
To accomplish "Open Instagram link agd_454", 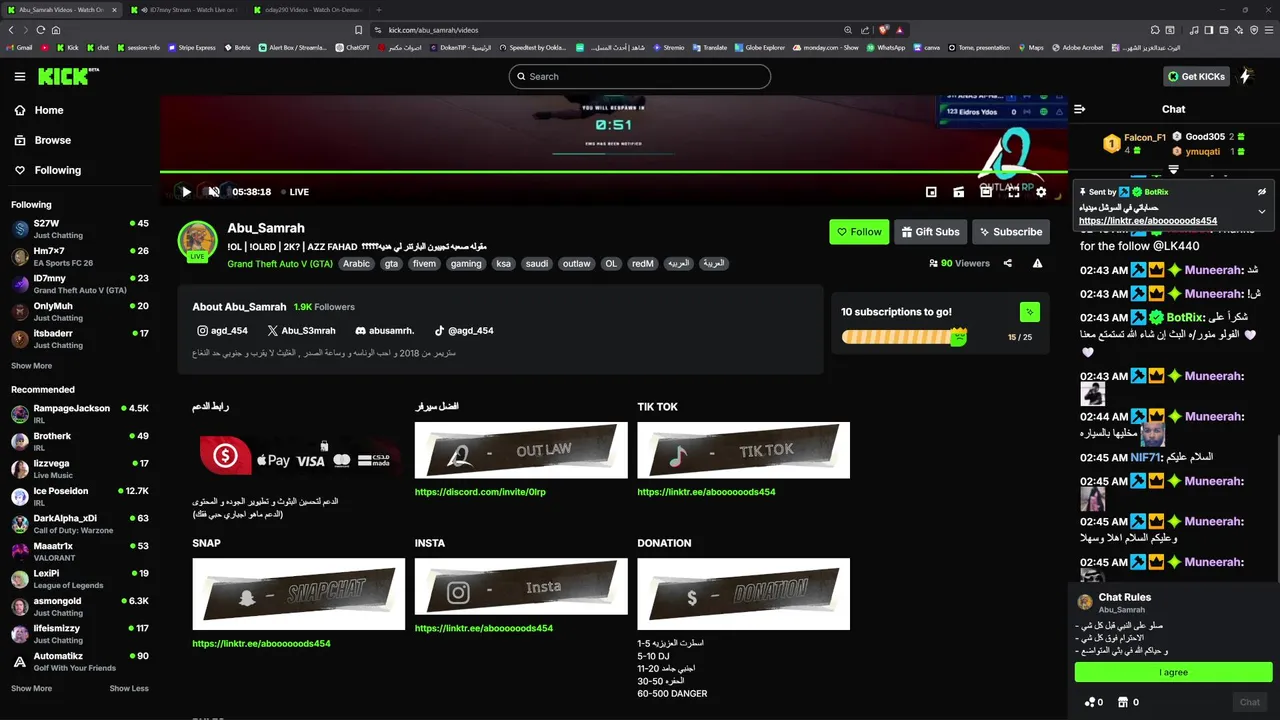I will pyautogui.click(x=222, y=331).
